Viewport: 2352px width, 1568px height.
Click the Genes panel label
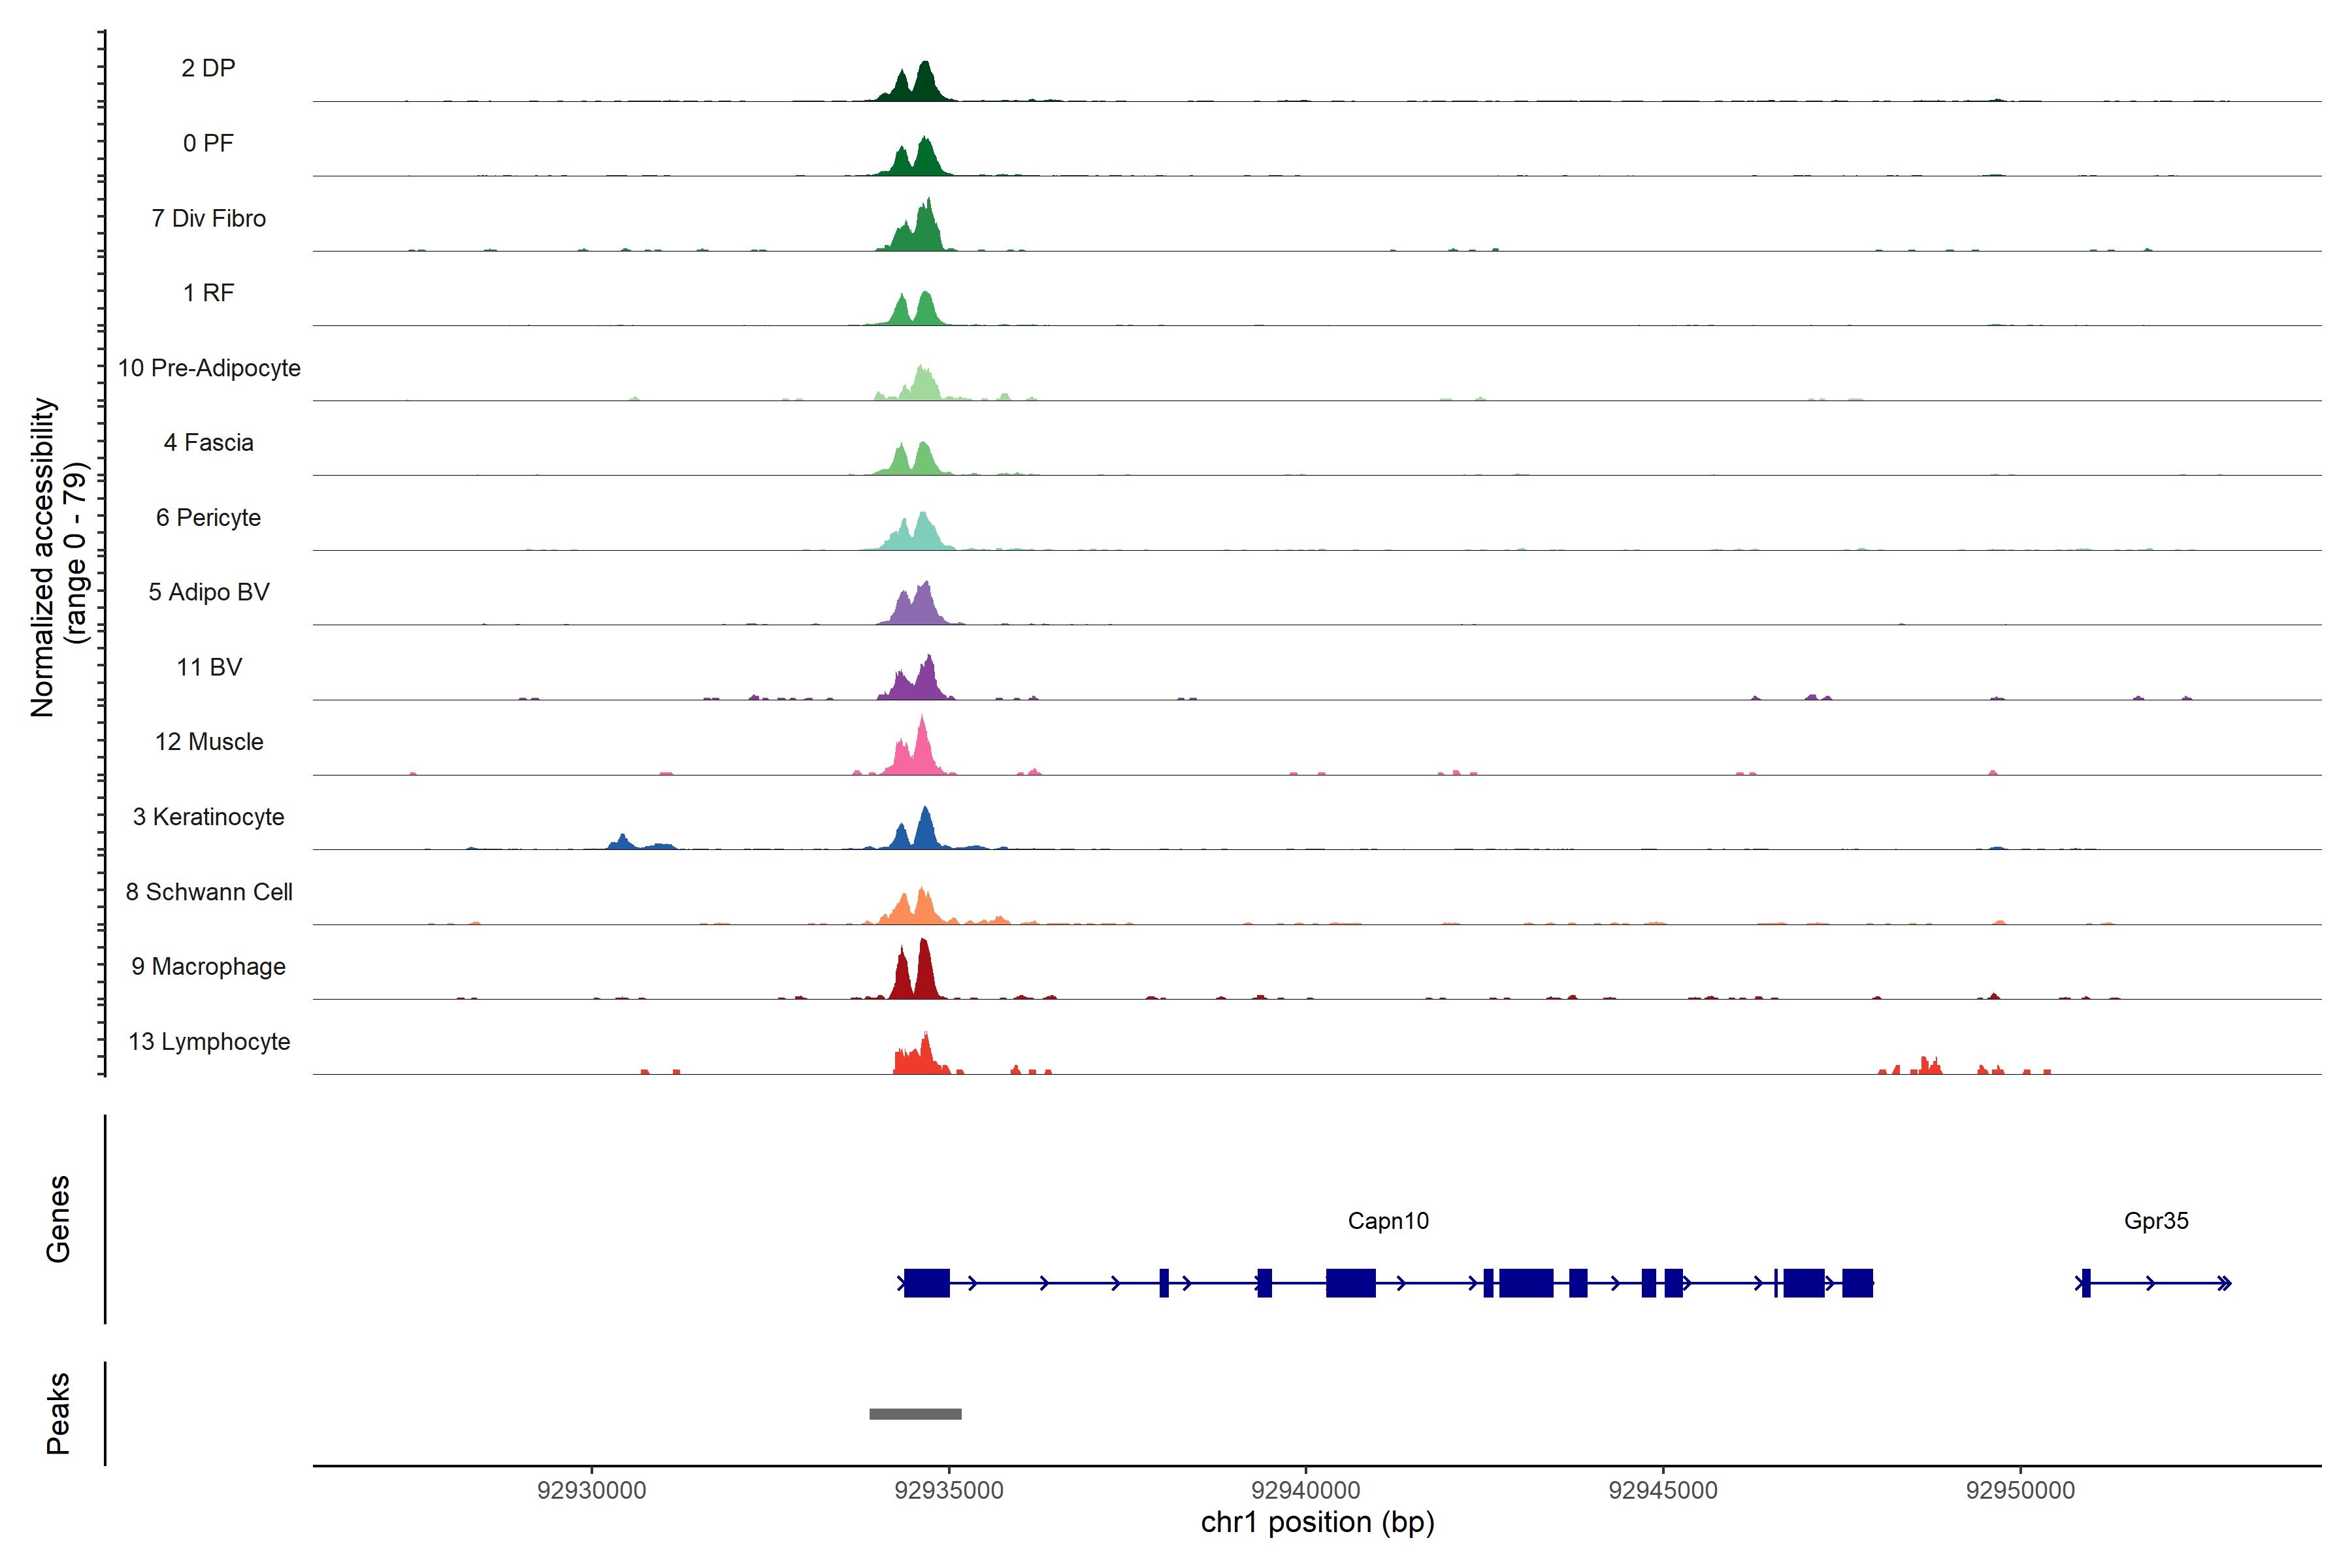click(58, 1218)
